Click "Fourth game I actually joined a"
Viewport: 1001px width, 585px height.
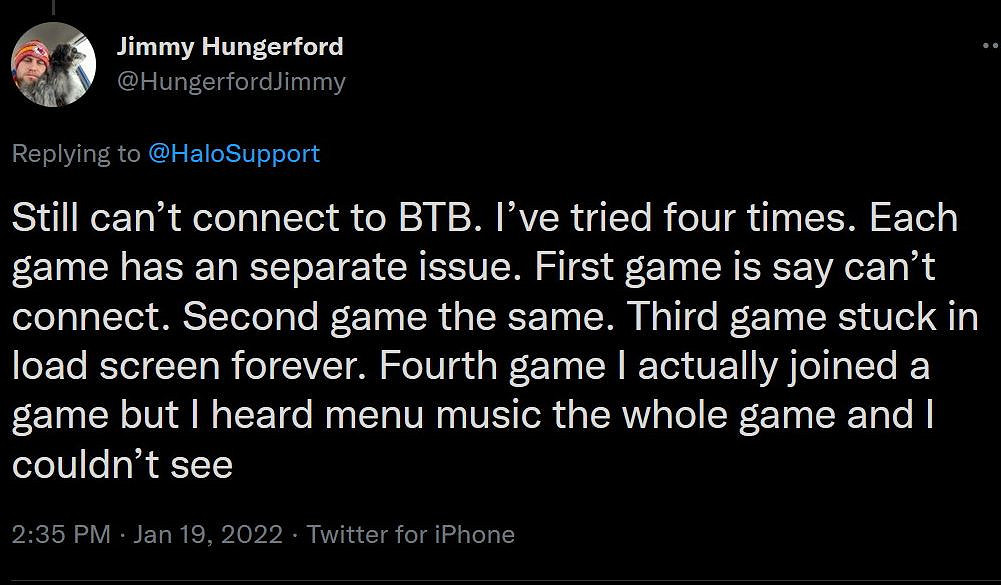pos(654,365)
